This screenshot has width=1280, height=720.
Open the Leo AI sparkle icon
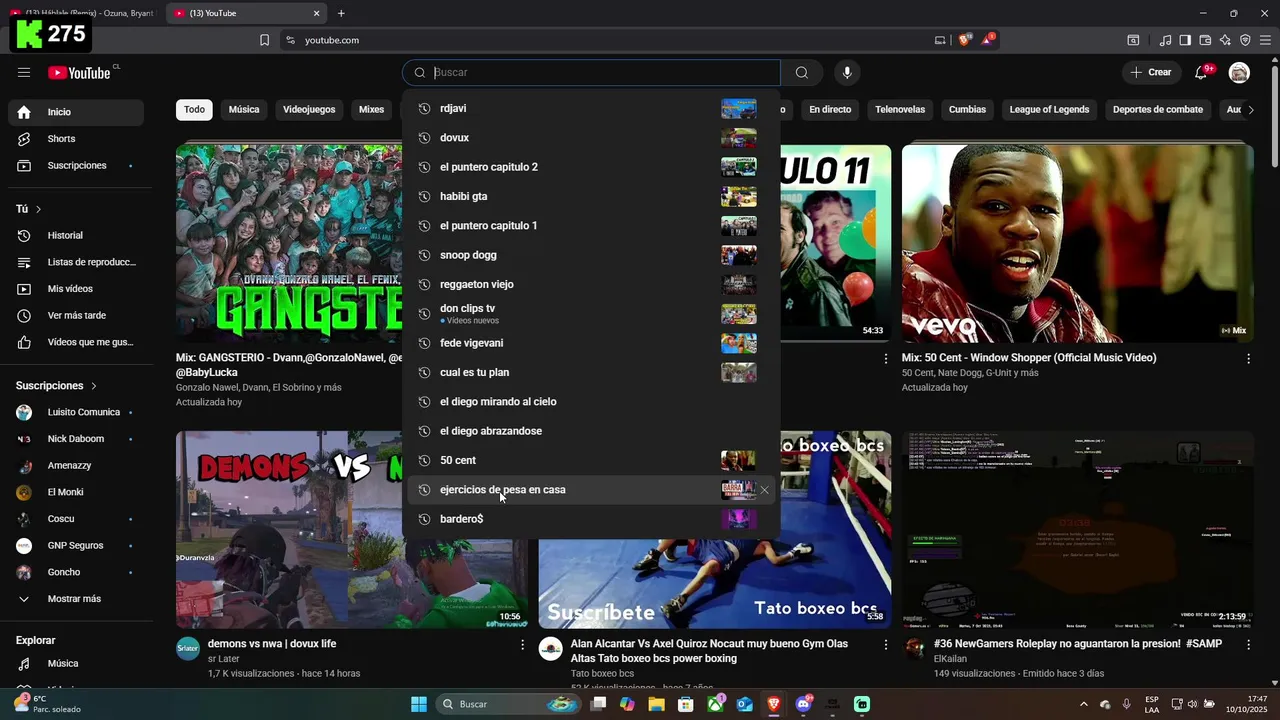pos(1225,40)
